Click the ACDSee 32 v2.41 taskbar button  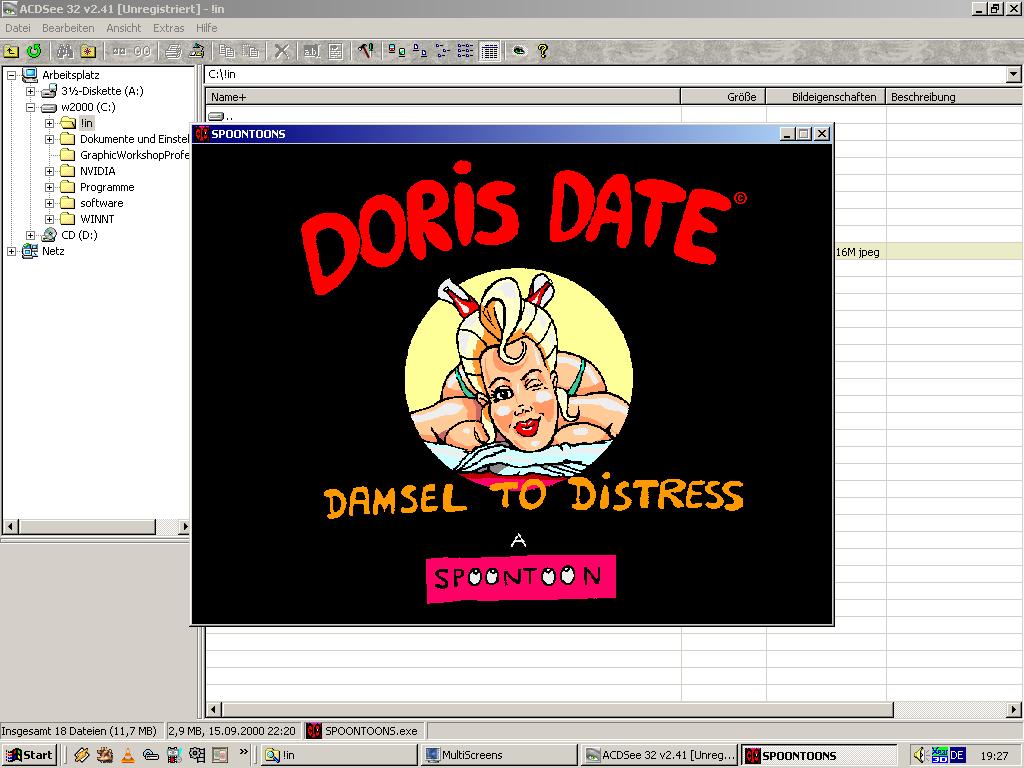(659, 755)
